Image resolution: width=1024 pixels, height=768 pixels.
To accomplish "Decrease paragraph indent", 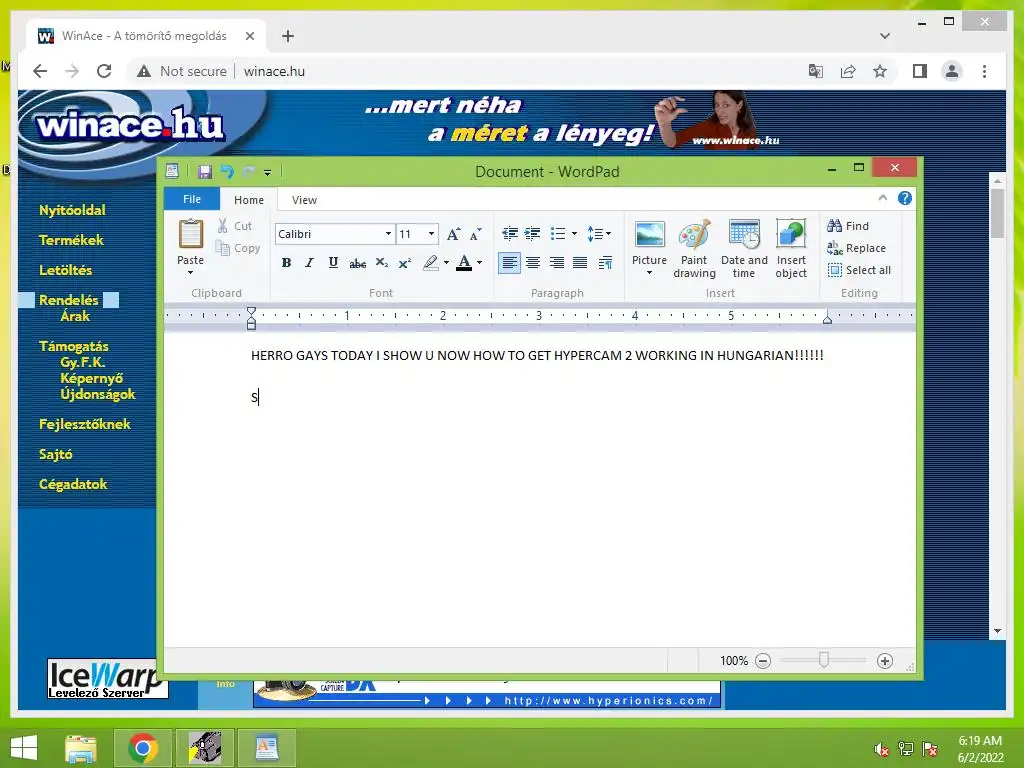I will pyautogui.click(x=510, y=233).
